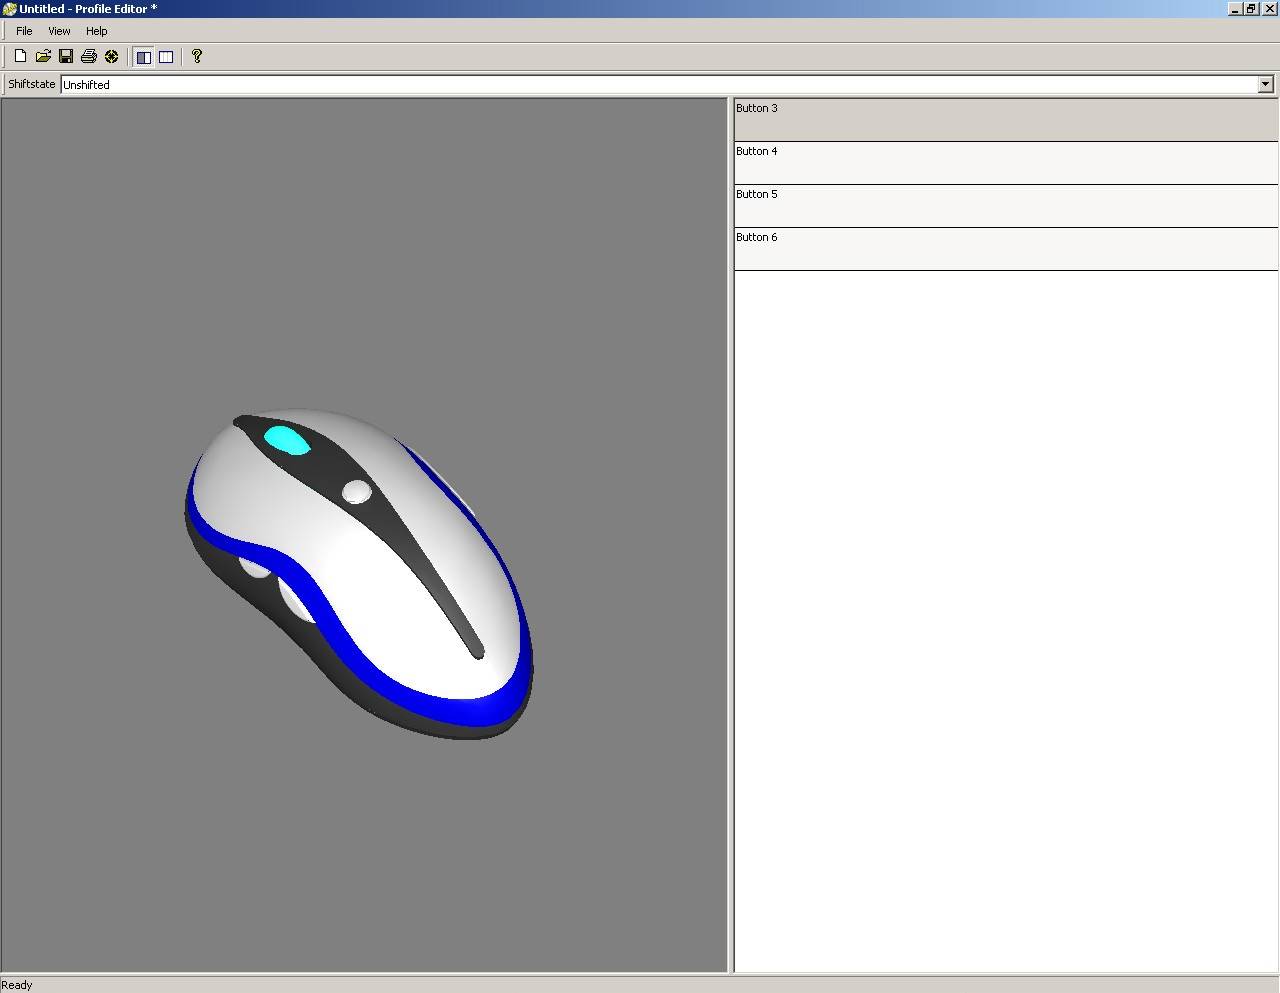Open a profile using the folder icon

pyautogui.click(x=43, y=57)
